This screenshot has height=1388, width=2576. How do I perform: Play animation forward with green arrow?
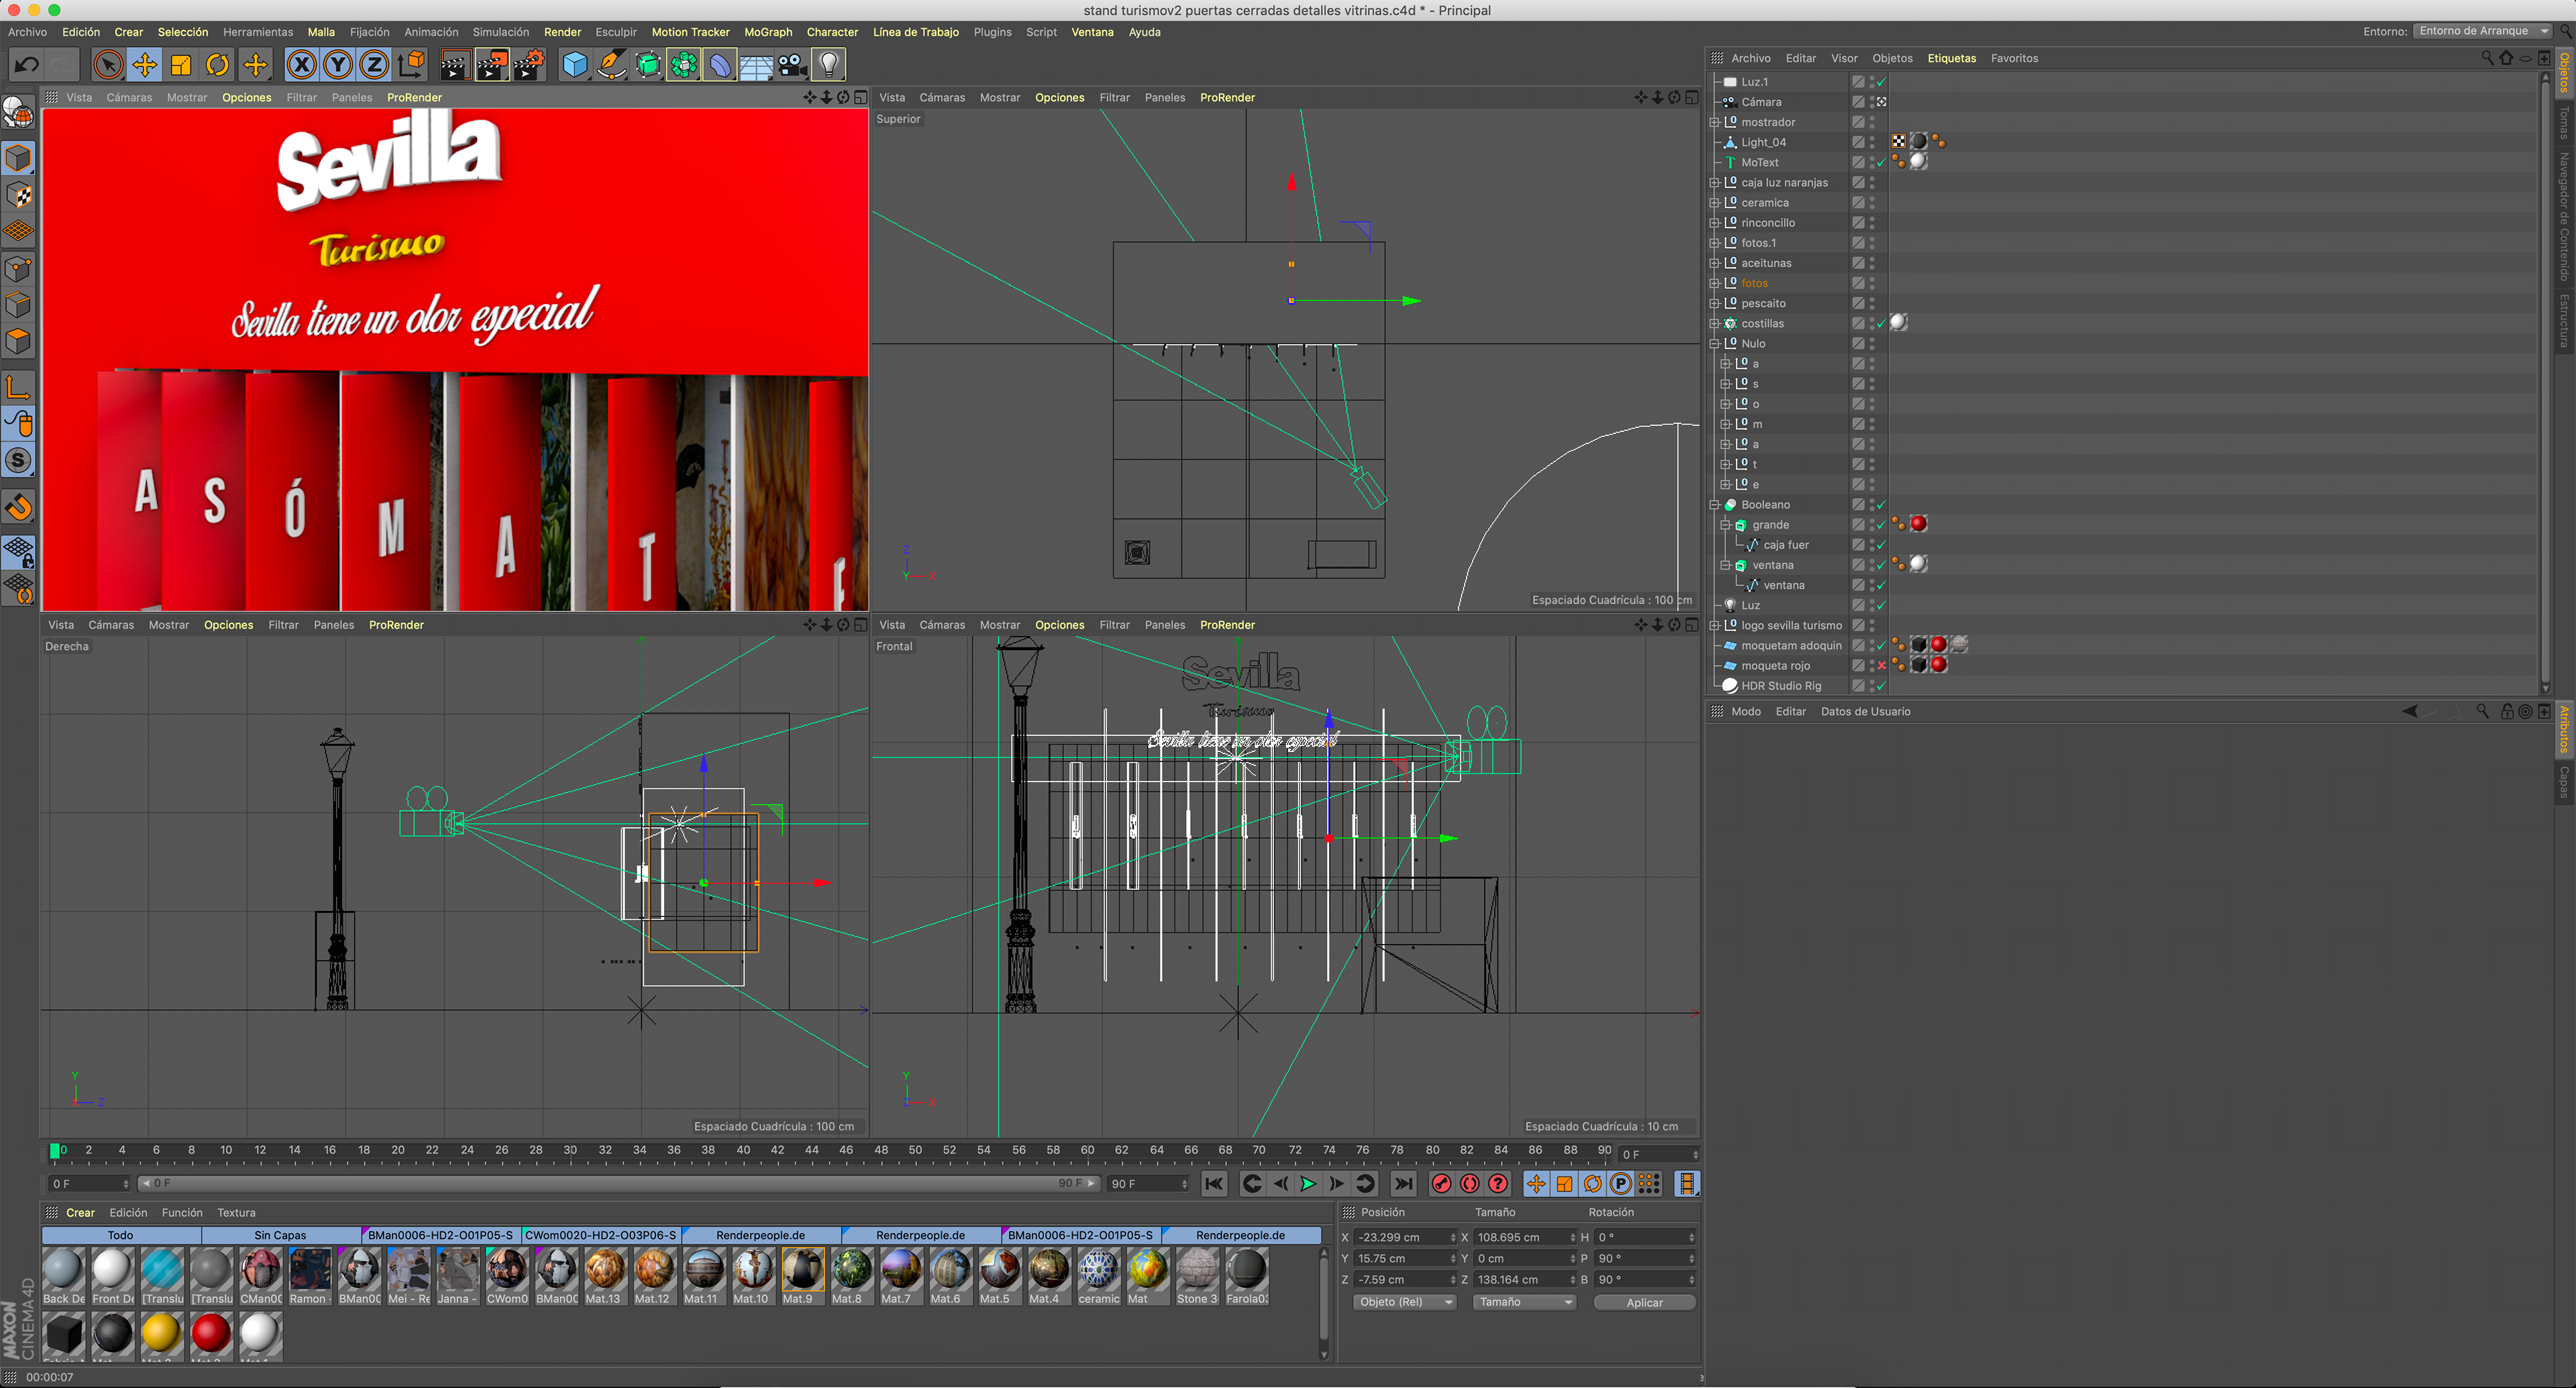1307,1184
